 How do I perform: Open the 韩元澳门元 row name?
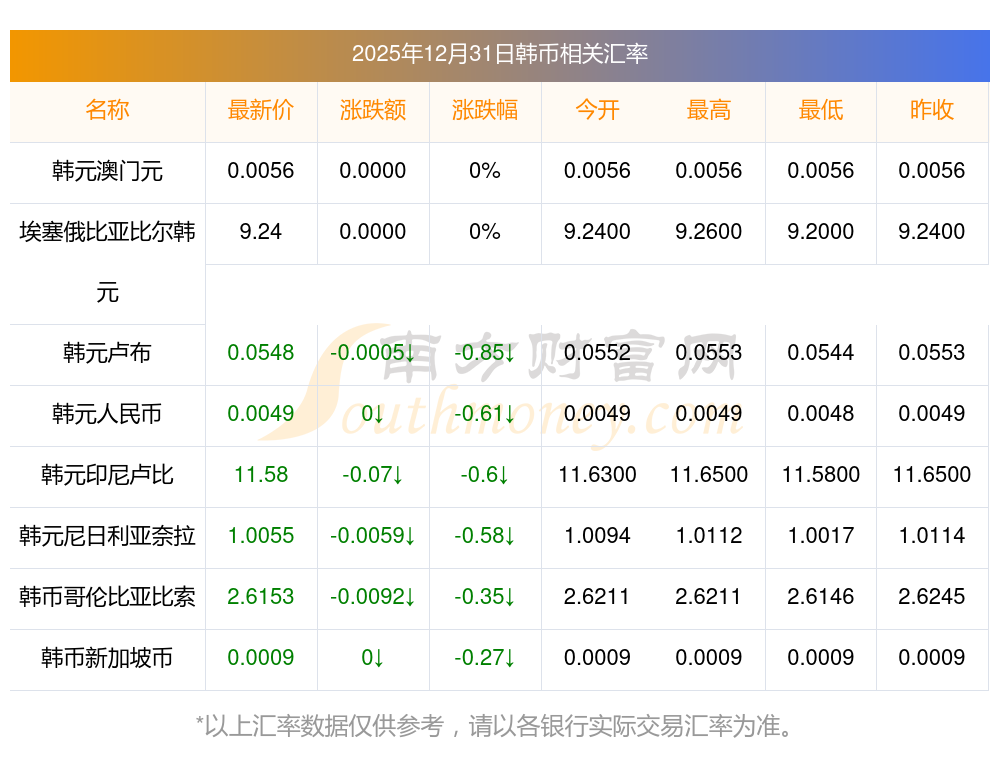tap(107, 171)
